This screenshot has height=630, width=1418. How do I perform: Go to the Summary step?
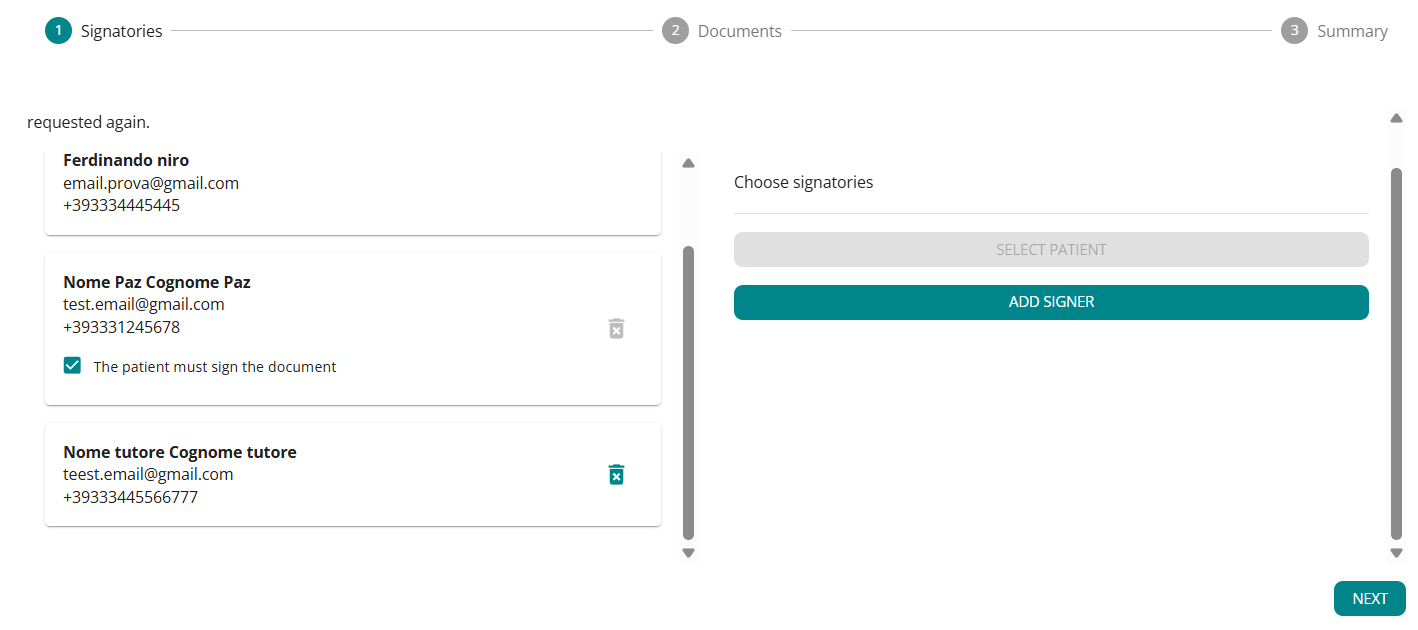click(1352, 31)
